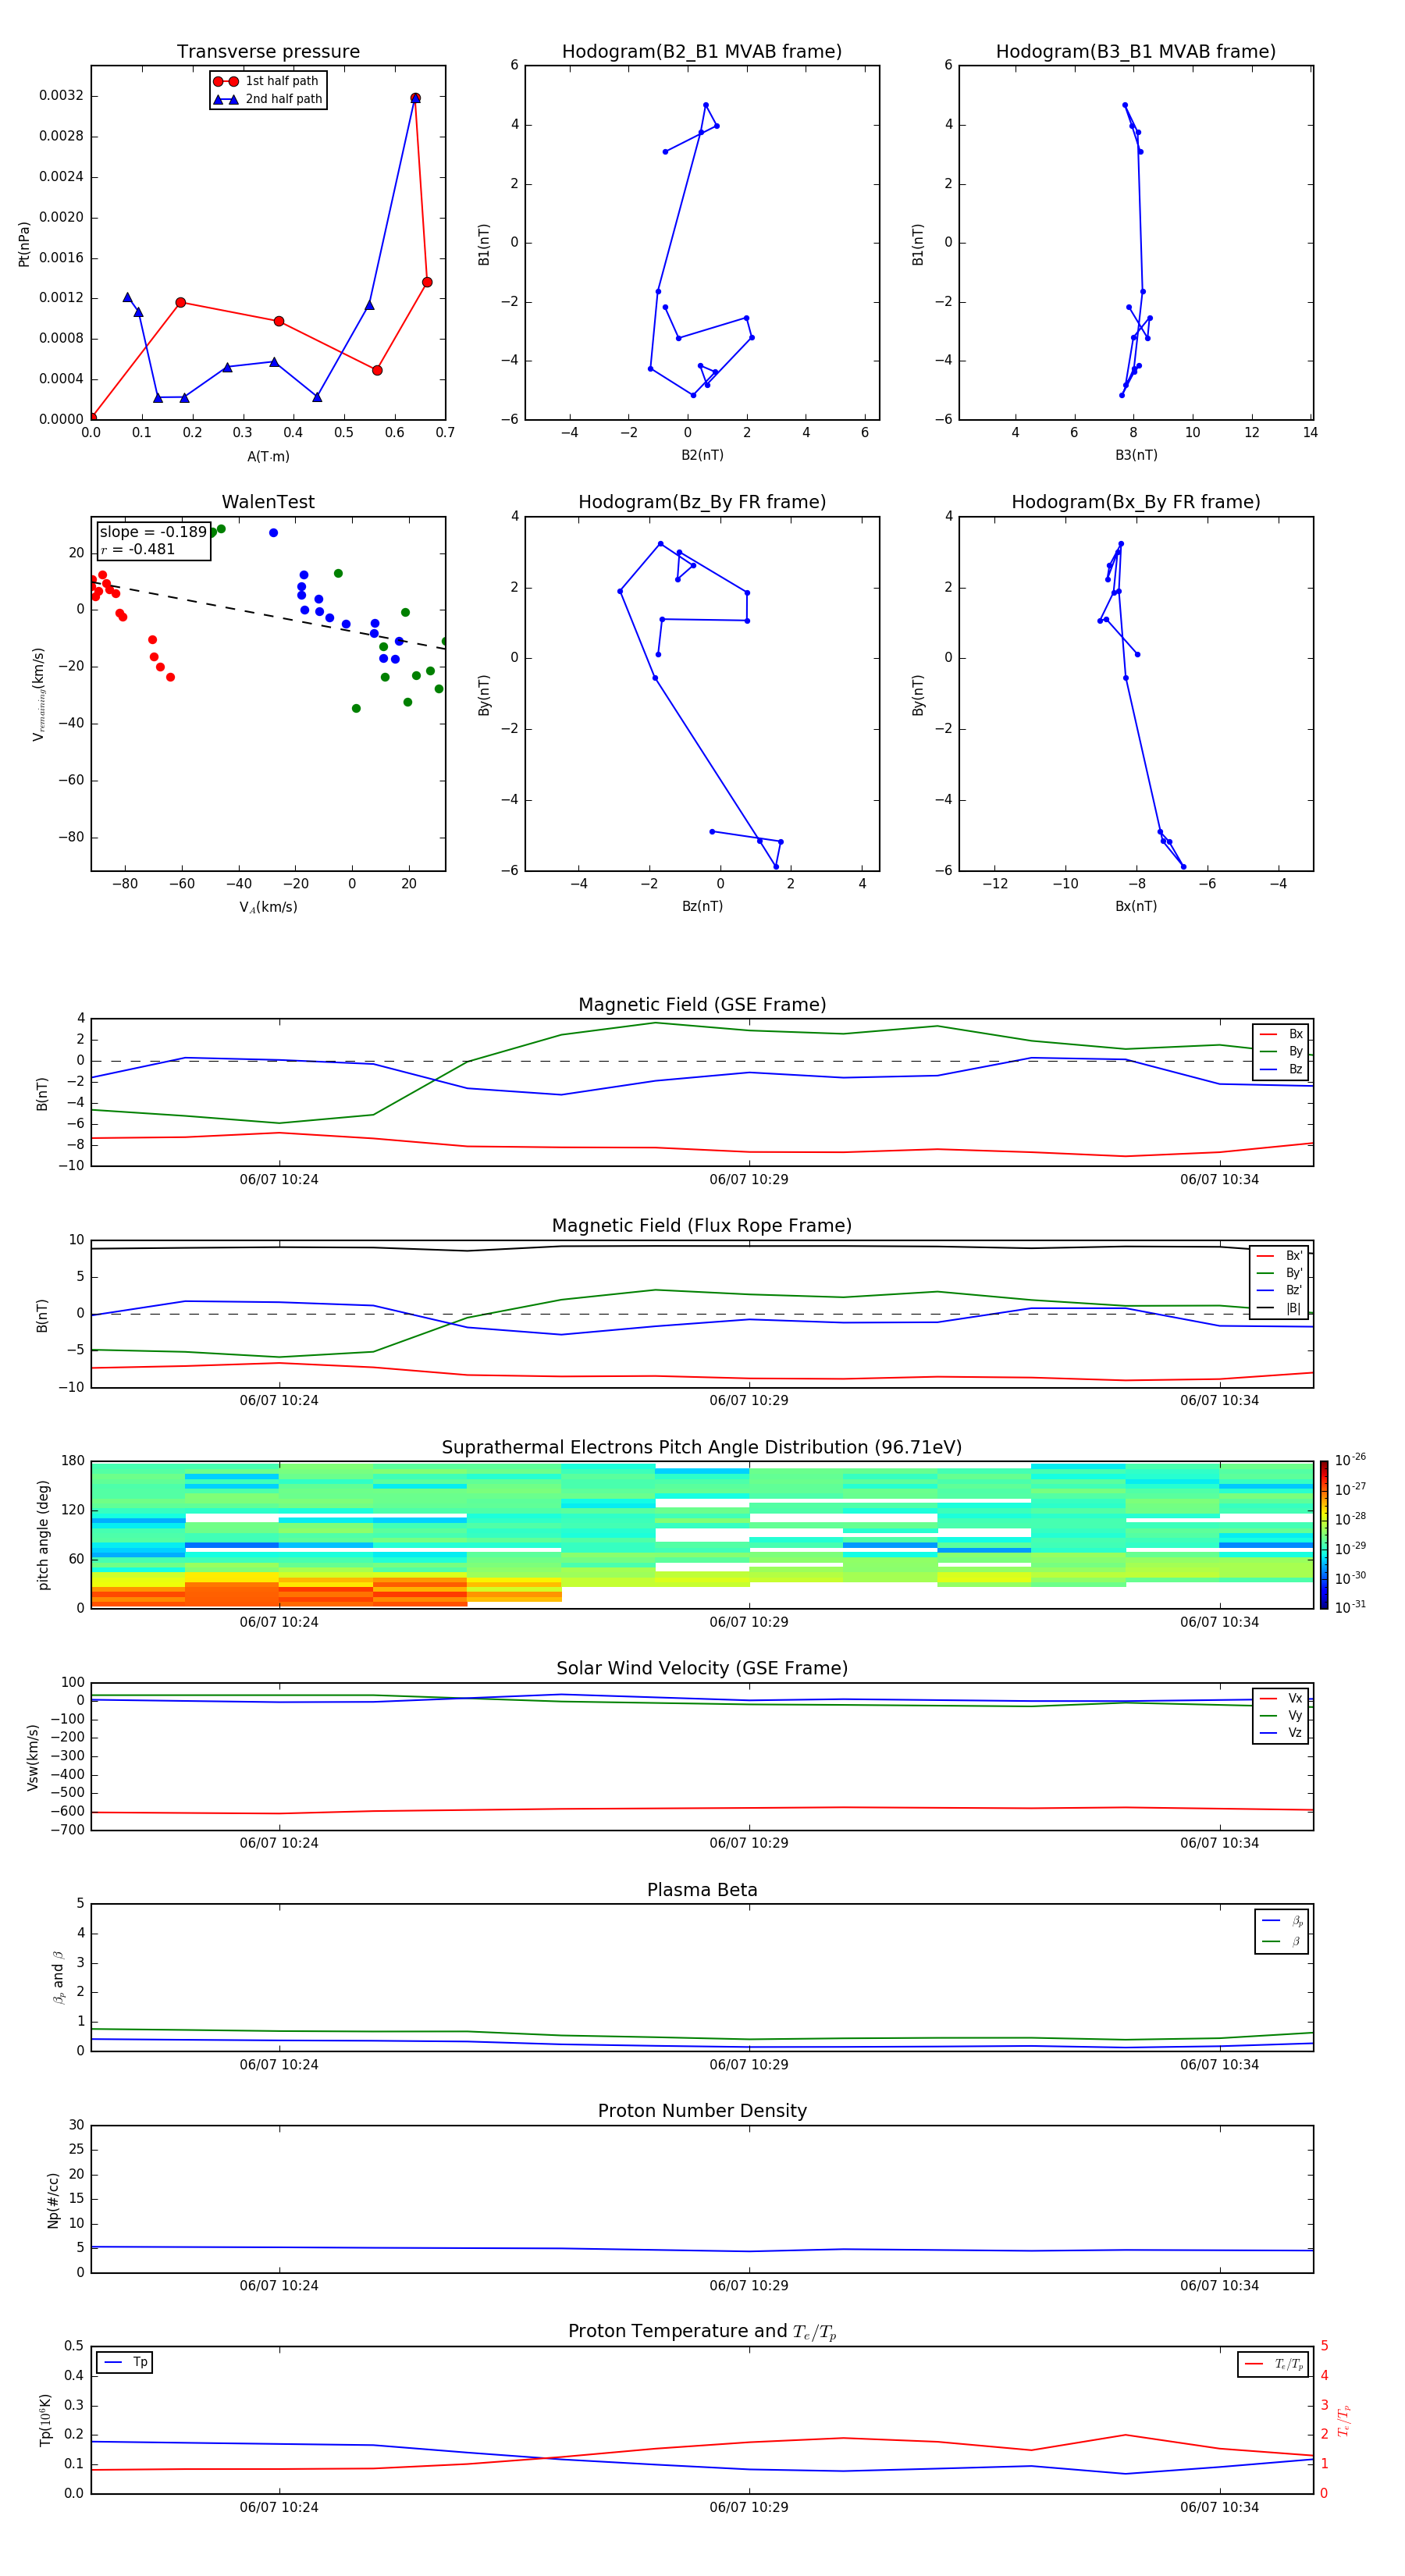The image size is (1405, 2576).
Task: Click 'Hodogram(B3_B1 MVAB frame)' title
Action: [x=1136, y=52]
